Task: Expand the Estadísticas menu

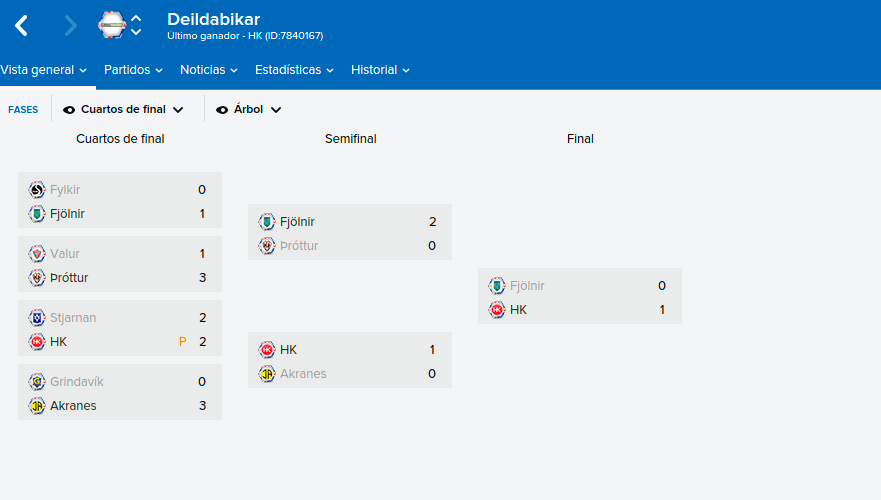Action: (294, 70)
